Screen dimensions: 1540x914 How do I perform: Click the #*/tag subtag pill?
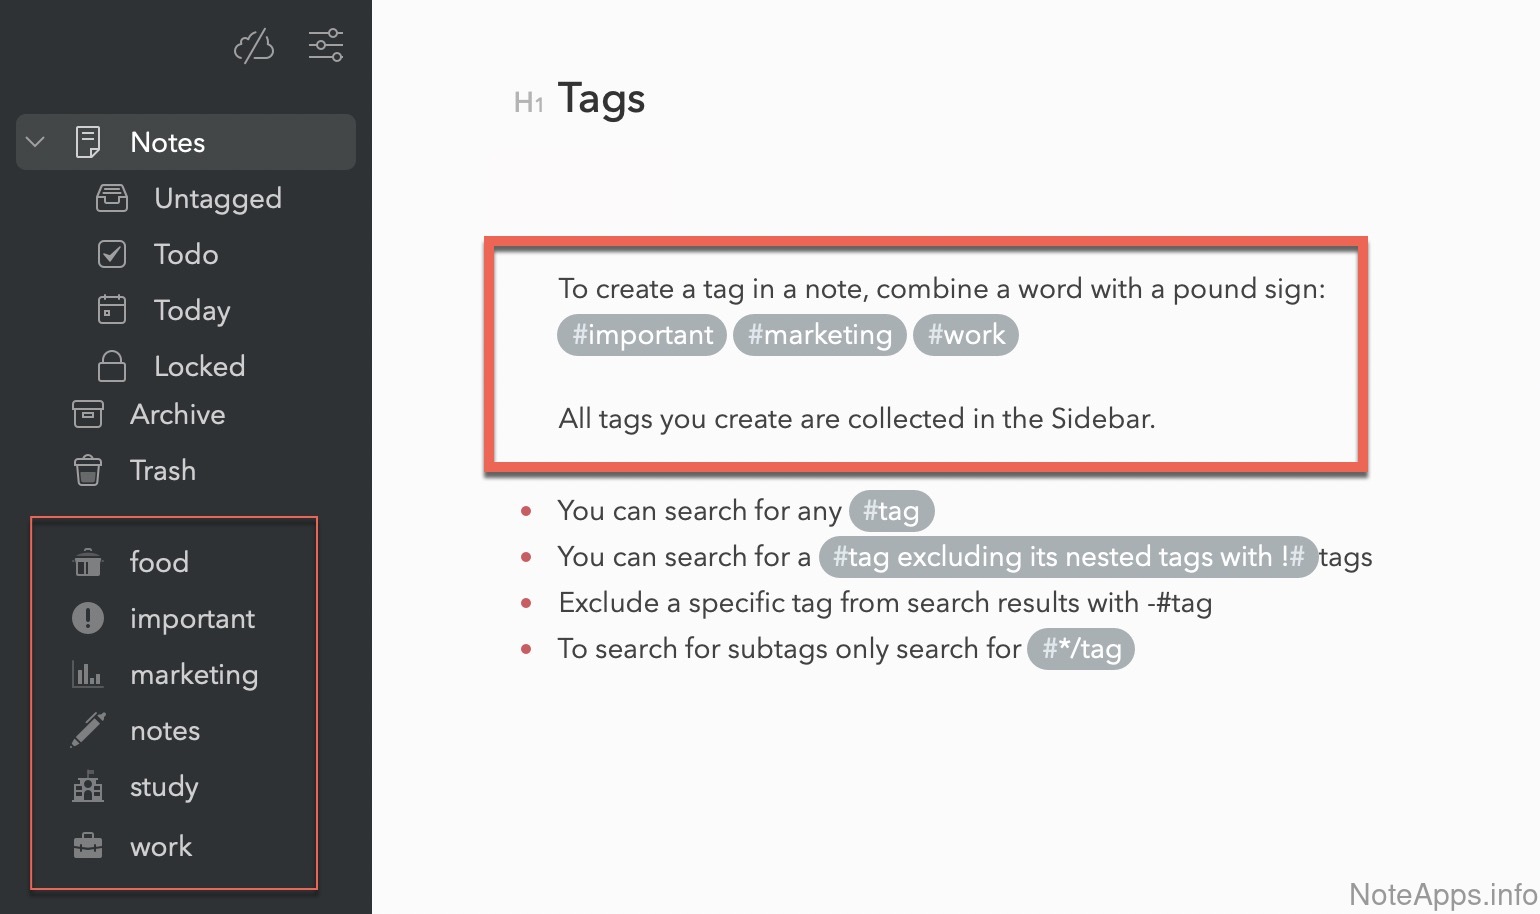[x=1081, y=649]
